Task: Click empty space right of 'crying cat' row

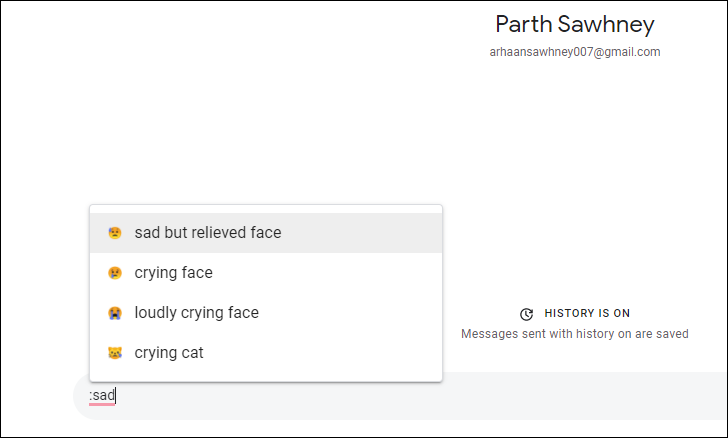Action: pyautogui.click(x=323, y=353)
